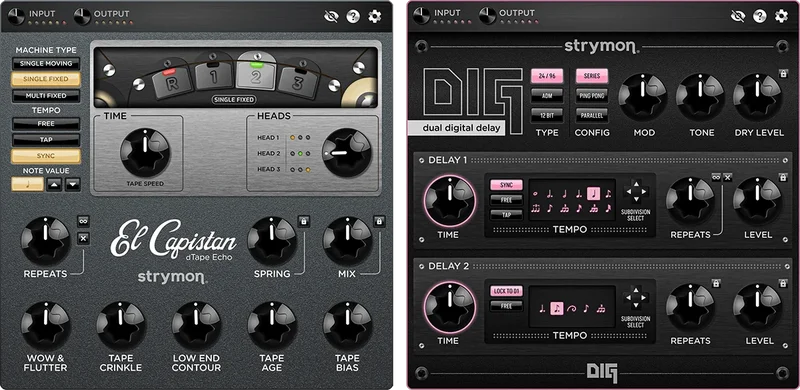The image size is (800, 390).
Task: Click the Tape Crinkle knob
Action: (121, 326)
